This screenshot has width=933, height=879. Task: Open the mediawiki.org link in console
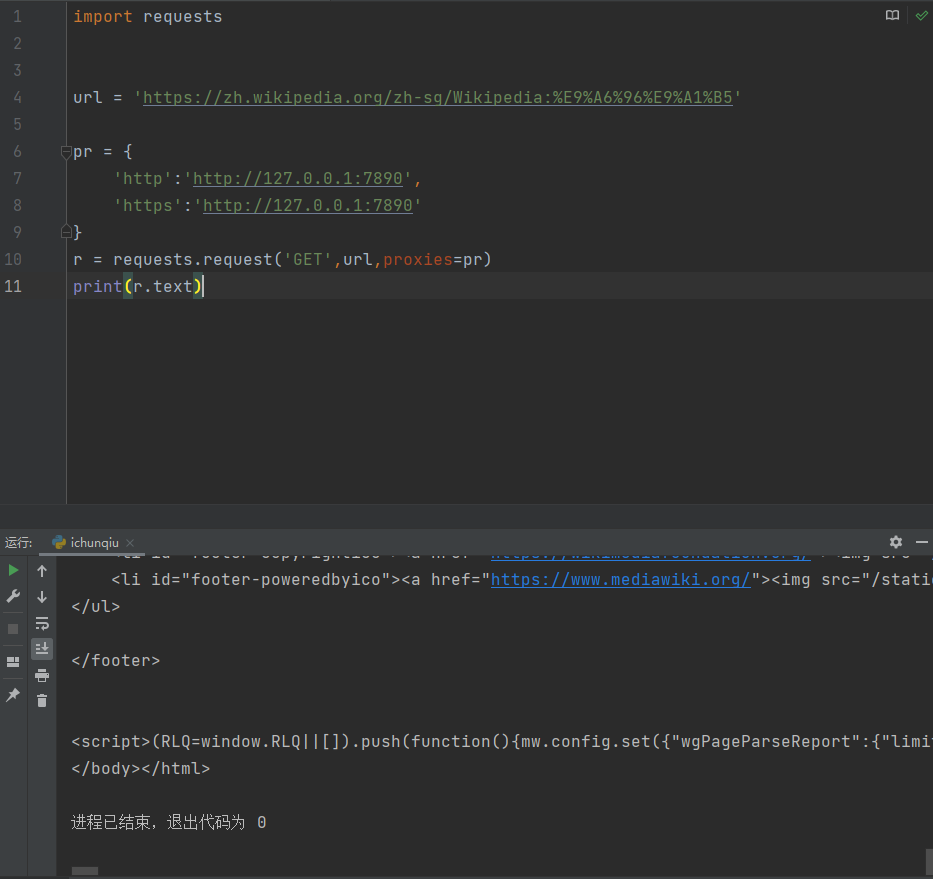(620, 580)
